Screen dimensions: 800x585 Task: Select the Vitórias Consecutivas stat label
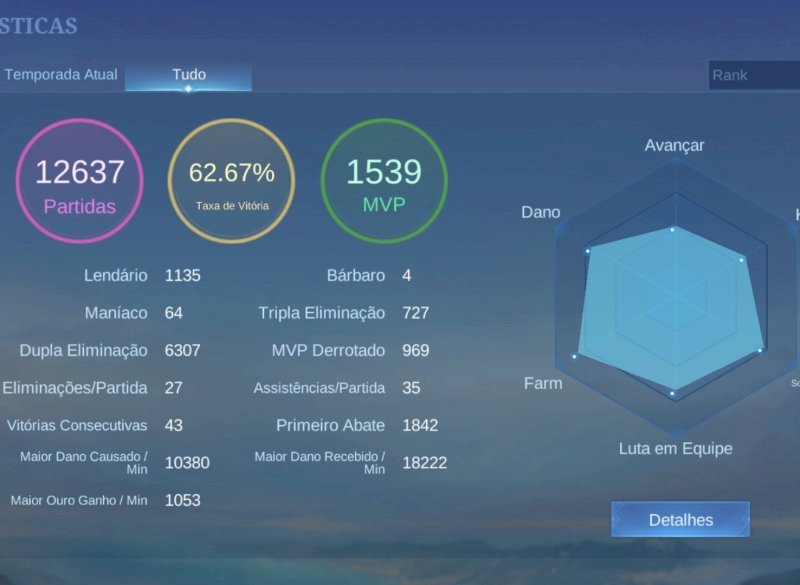pyautogui.click(x=77, y=425)
